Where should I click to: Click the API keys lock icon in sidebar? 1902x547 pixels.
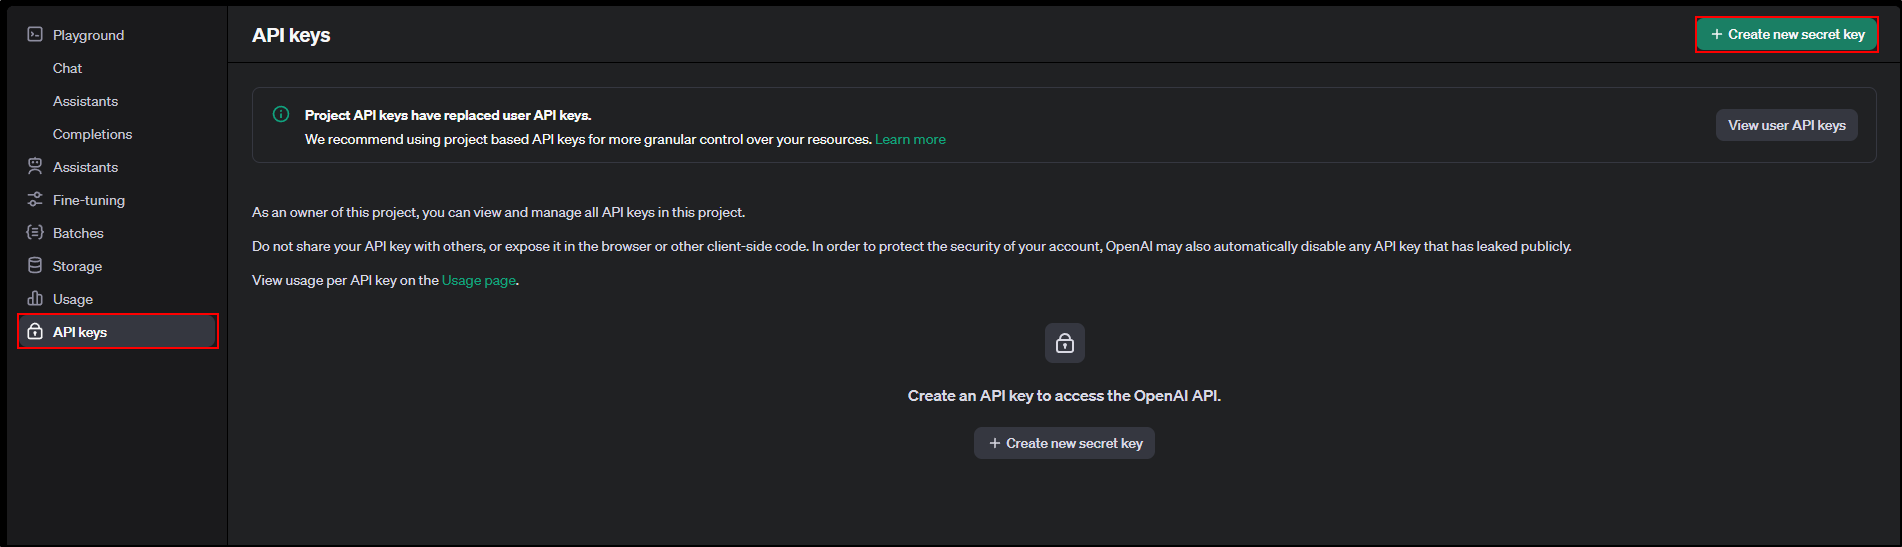tap(35, 332)
